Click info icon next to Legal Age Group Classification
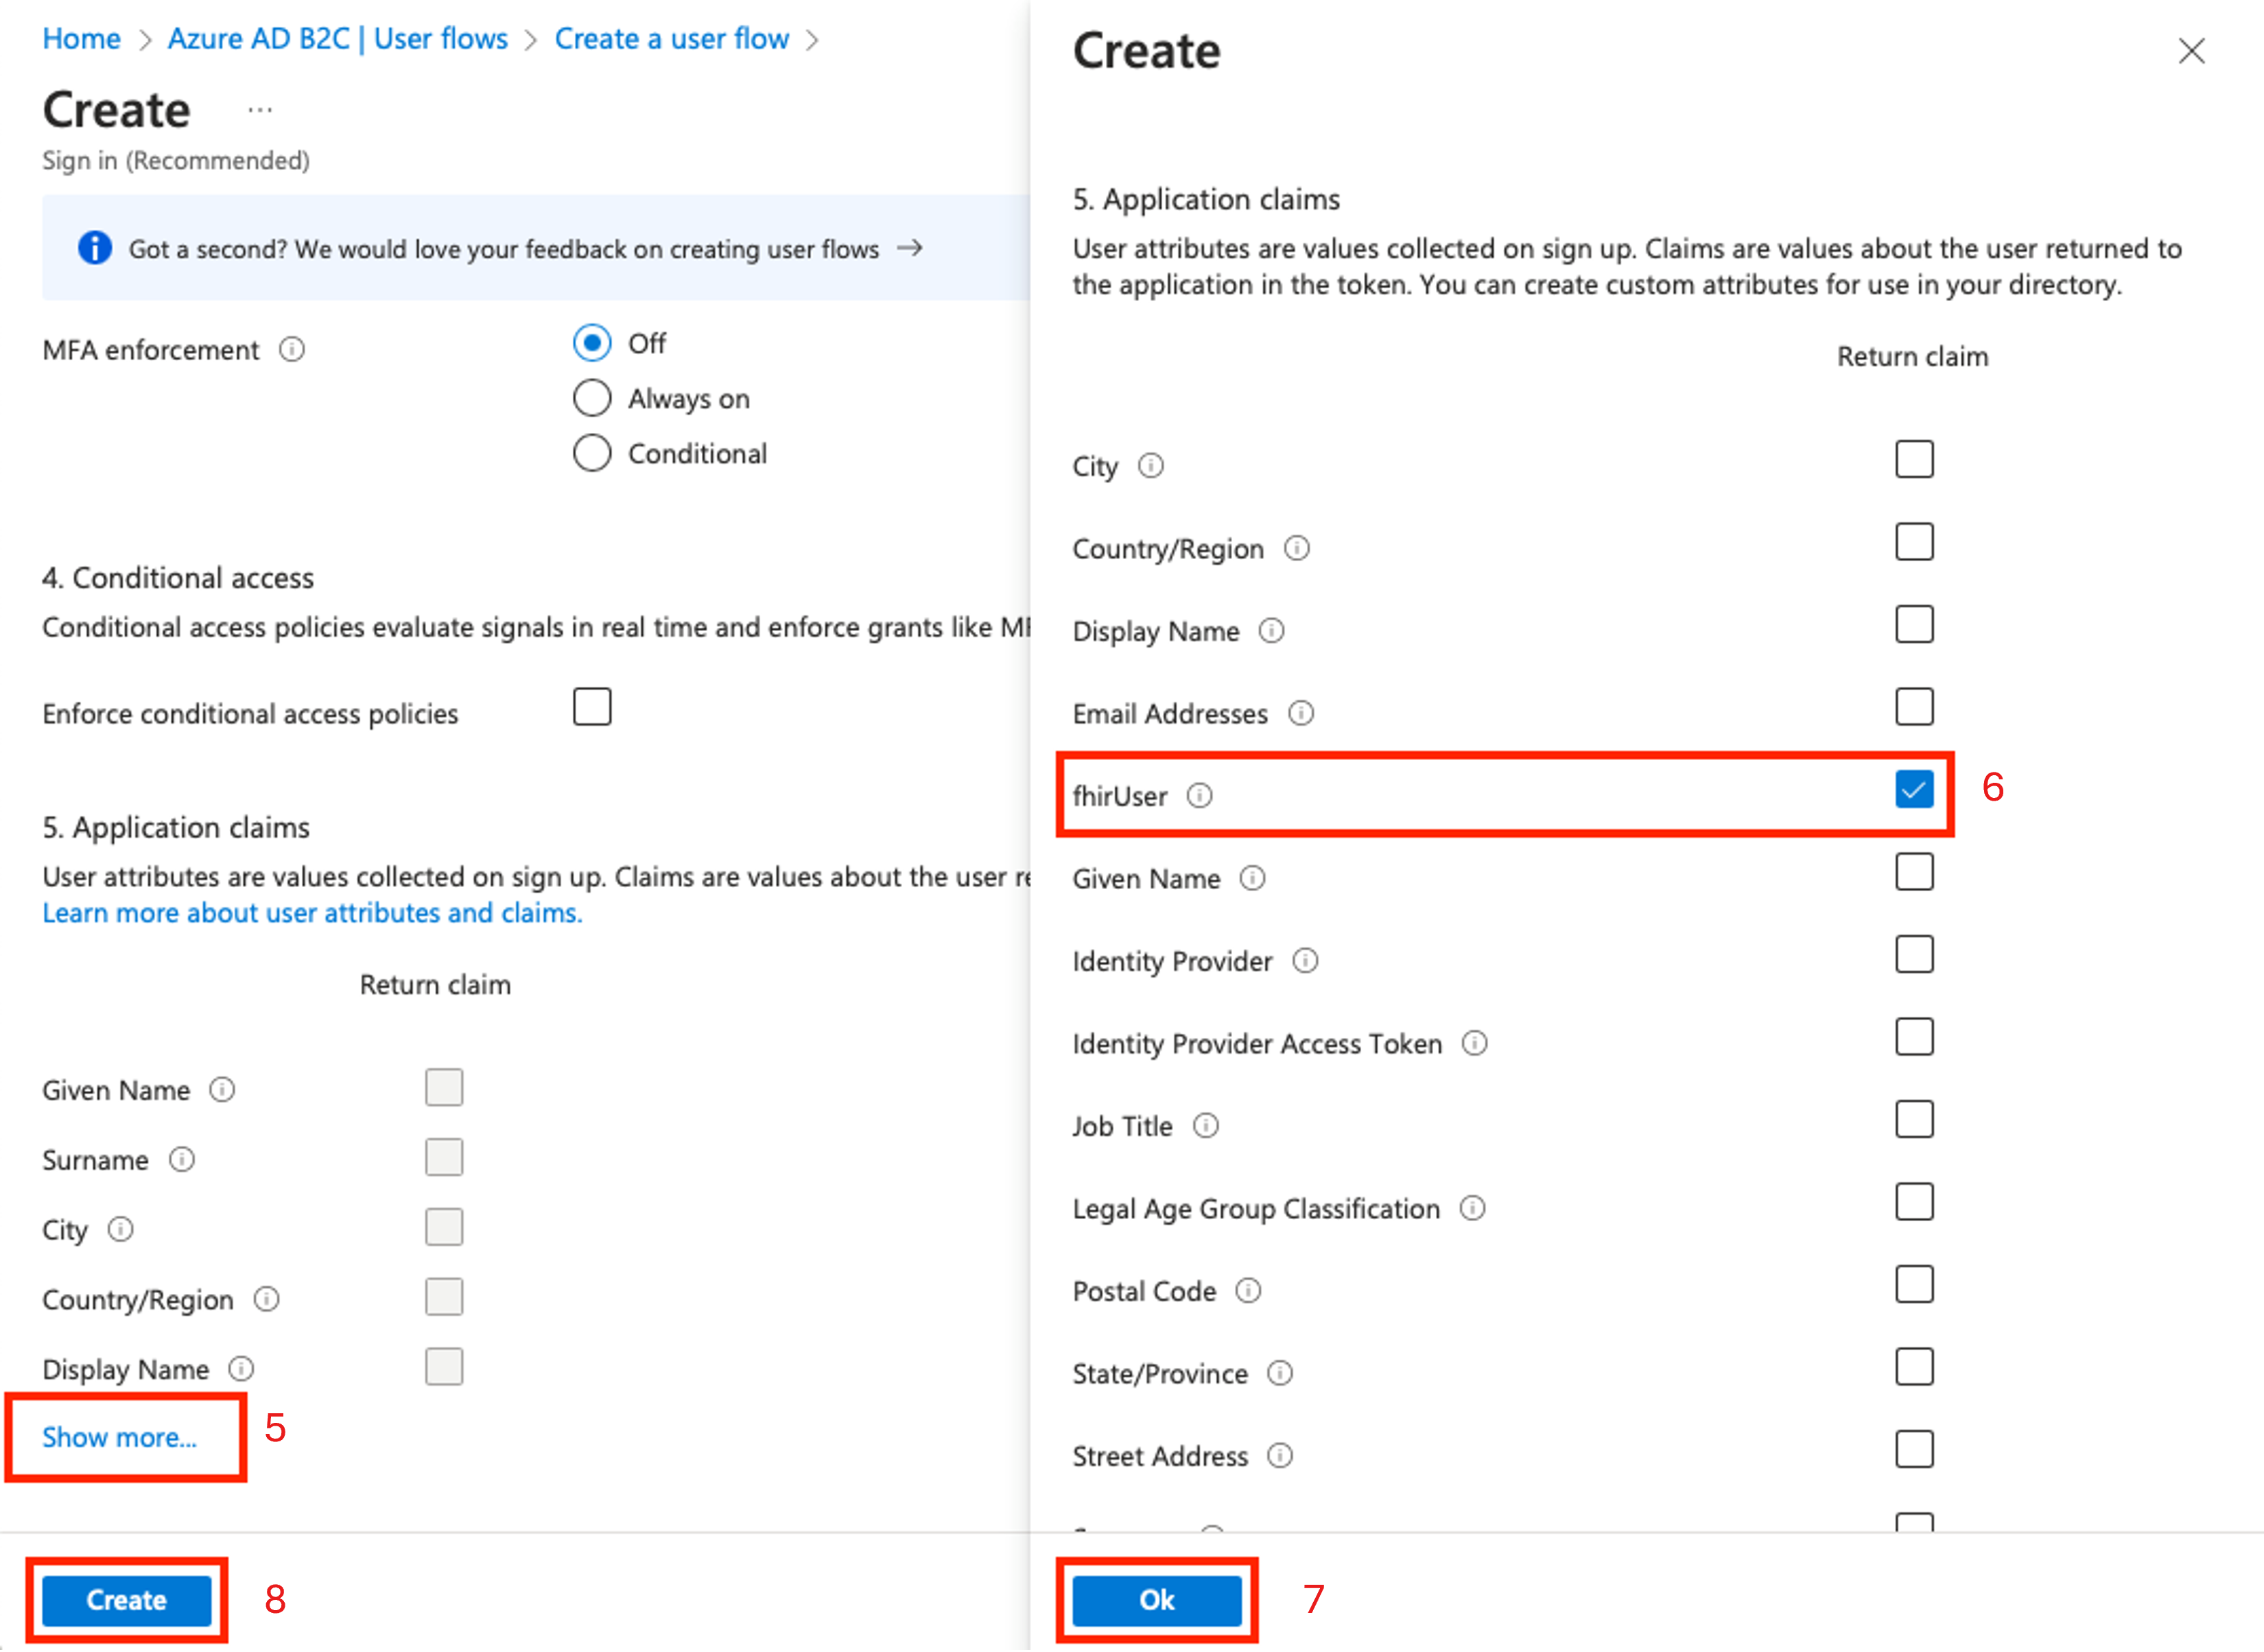Screen dimensions: 2264x1652 click(1472, 1208)
